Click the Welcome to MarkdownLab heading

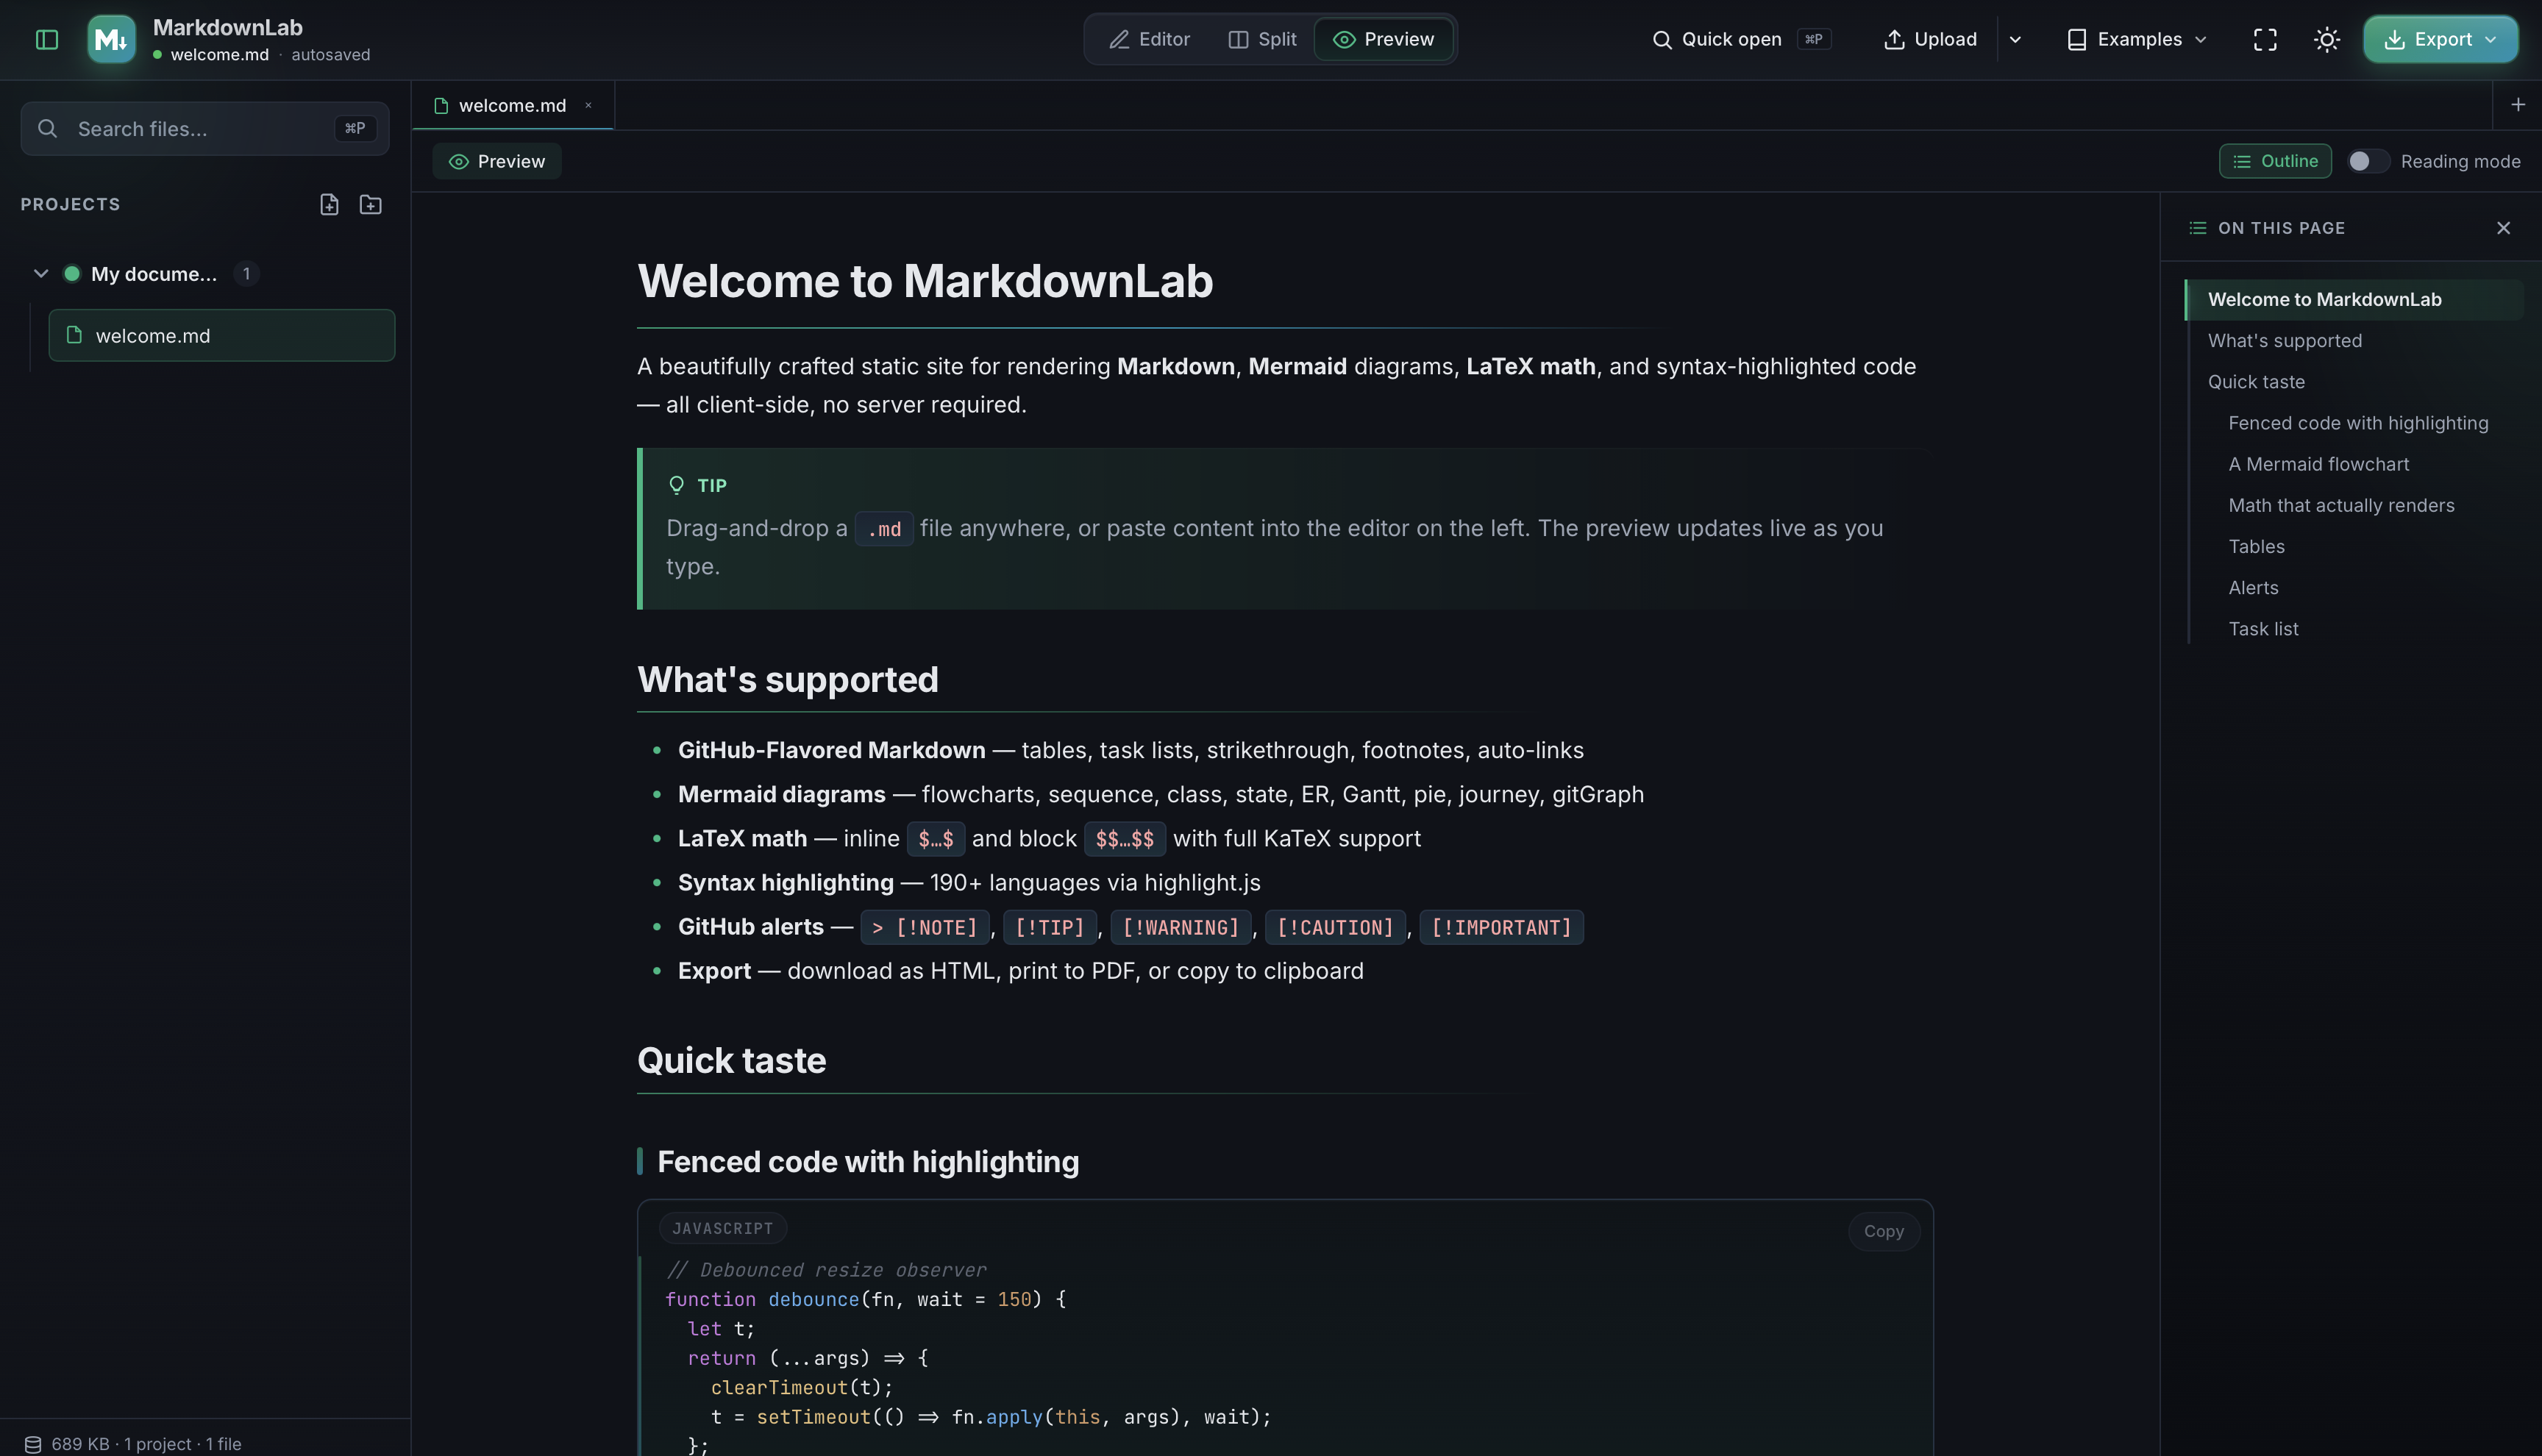click(925, 281)
